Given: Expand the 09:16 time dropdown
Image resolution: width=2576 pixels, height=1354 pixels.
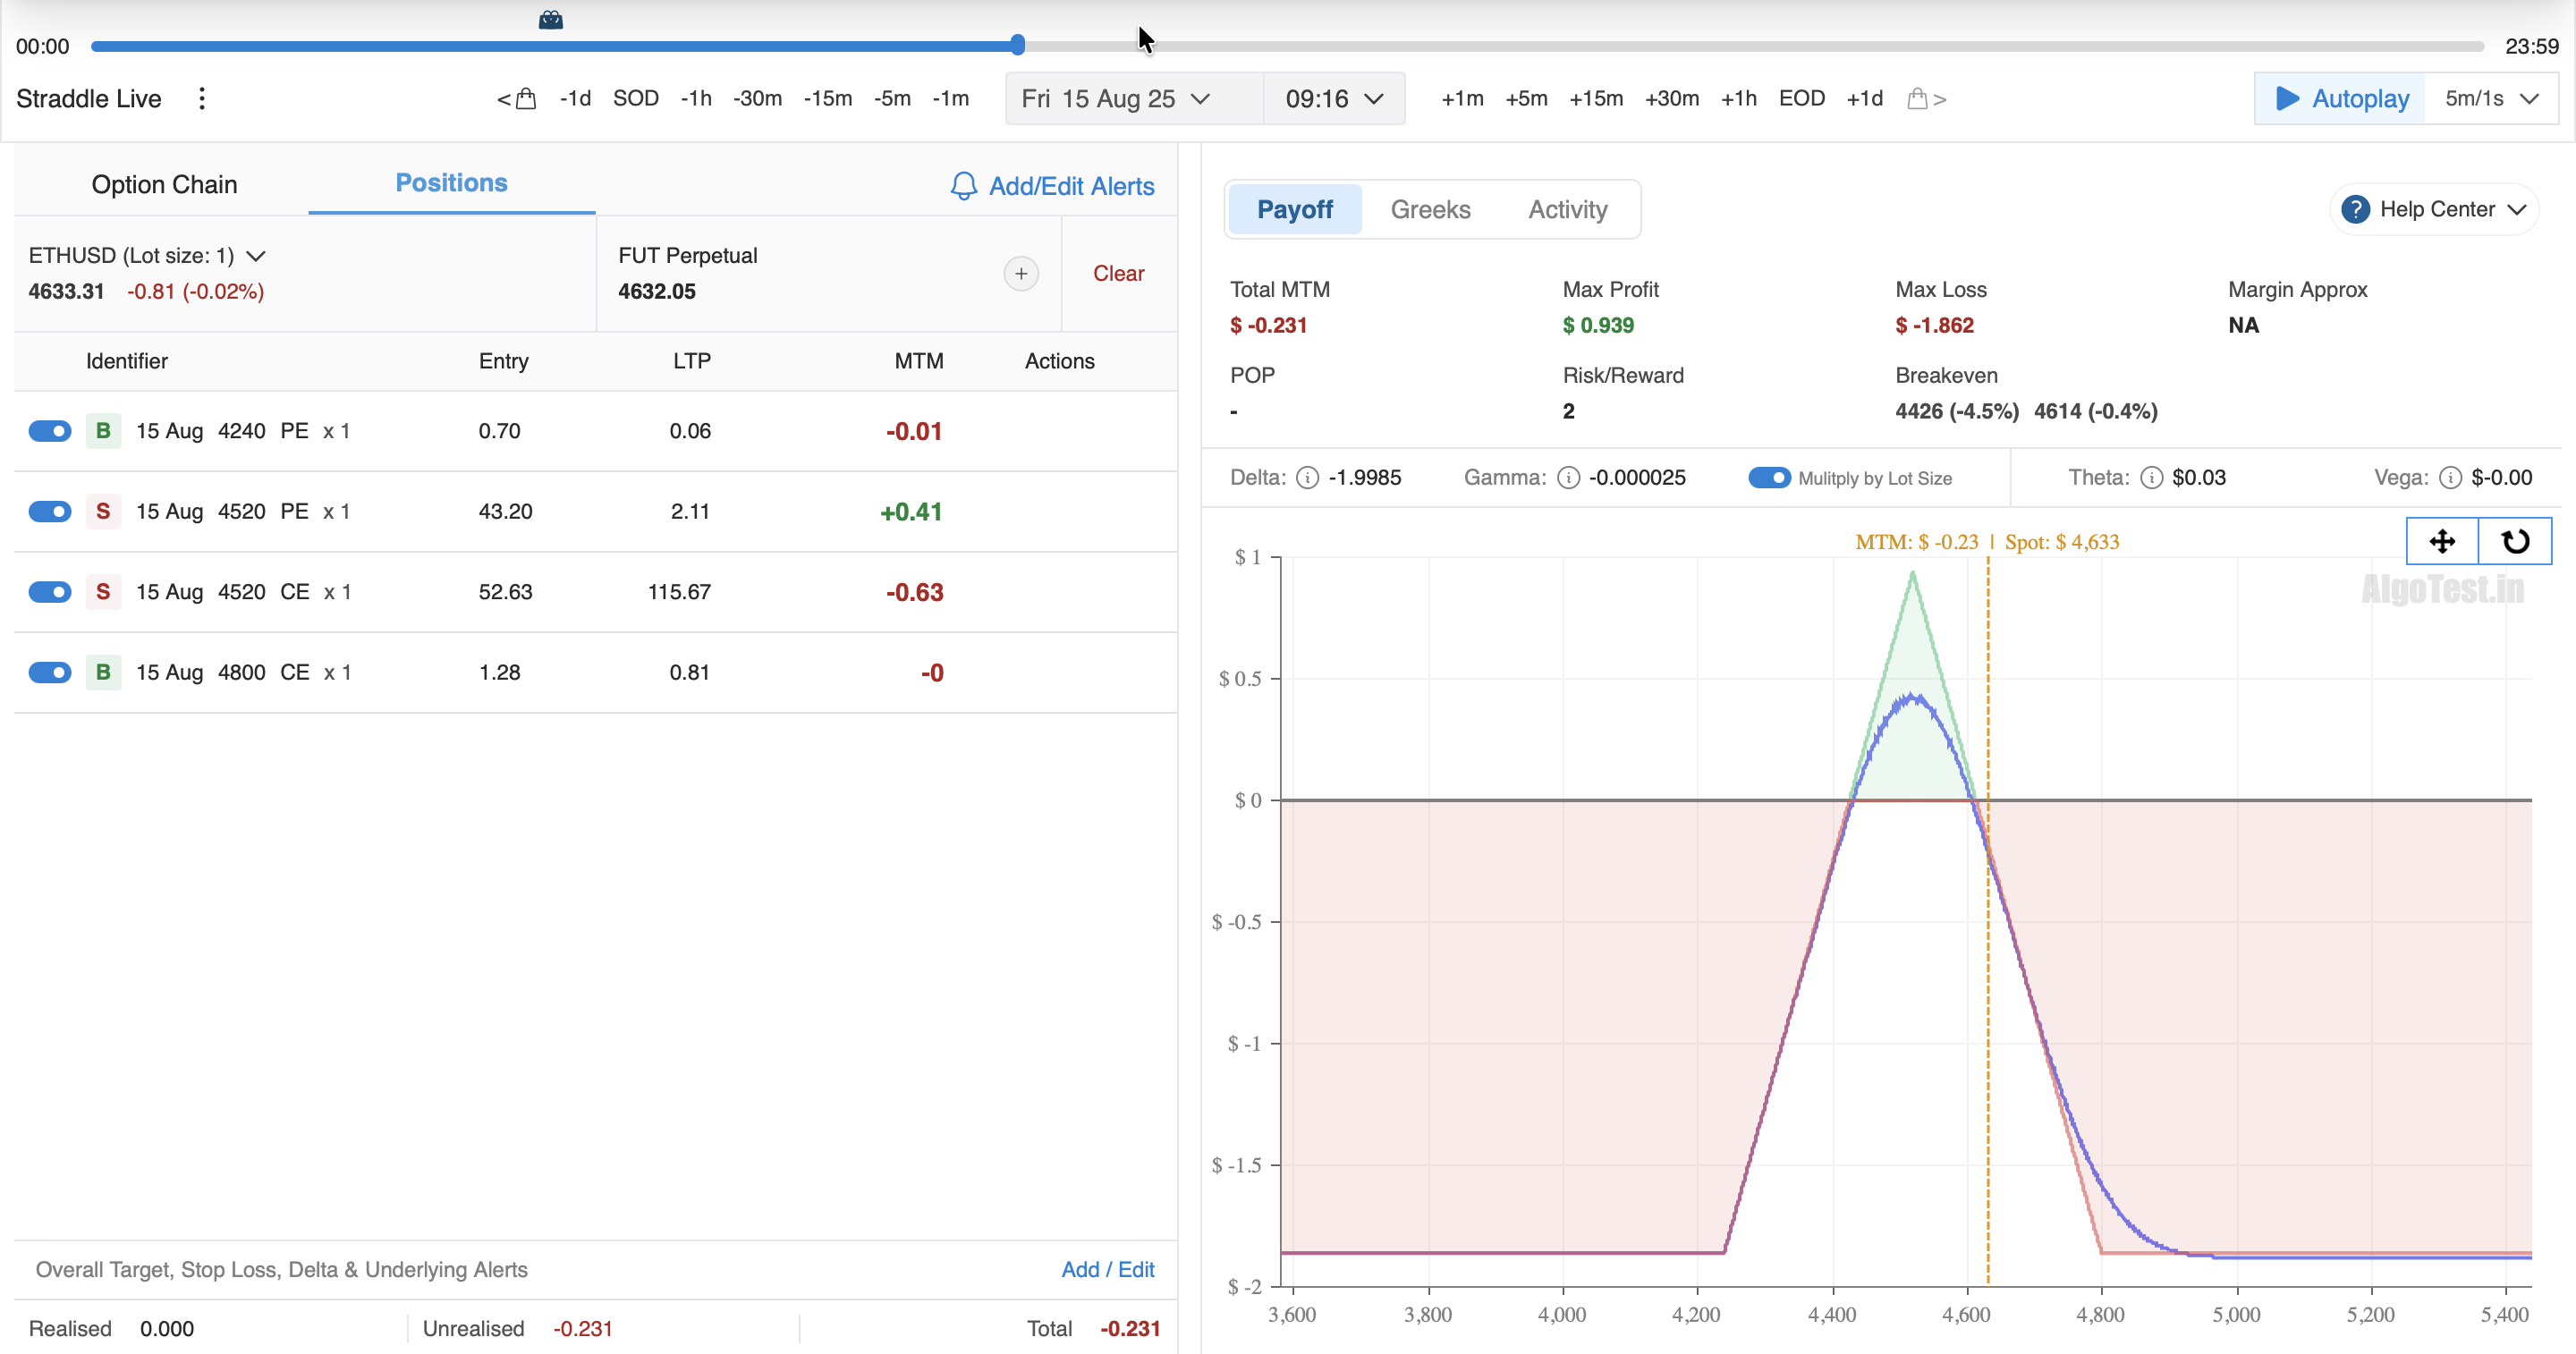Looking at the screenshot, I should pos(1334,98).
